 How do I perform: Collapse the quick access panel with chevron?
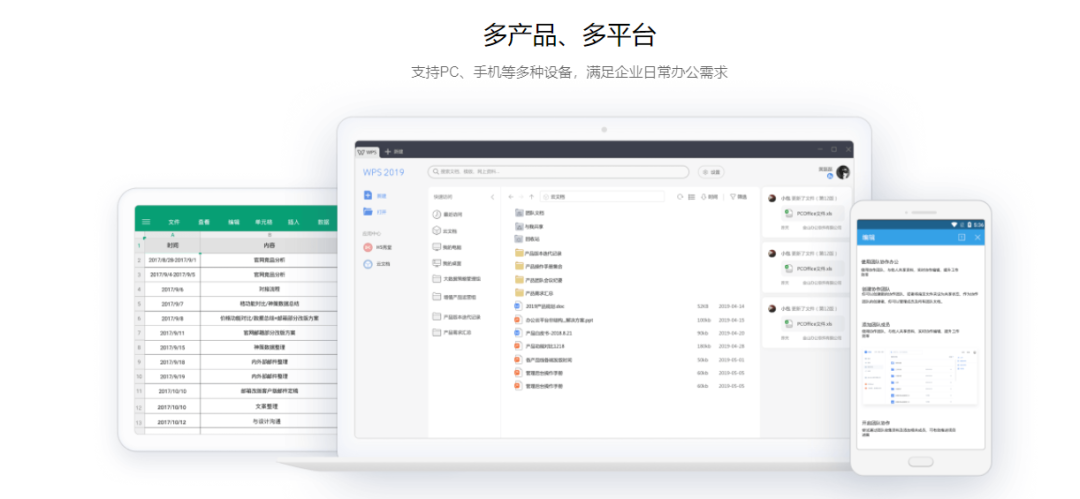coord(492,197)
